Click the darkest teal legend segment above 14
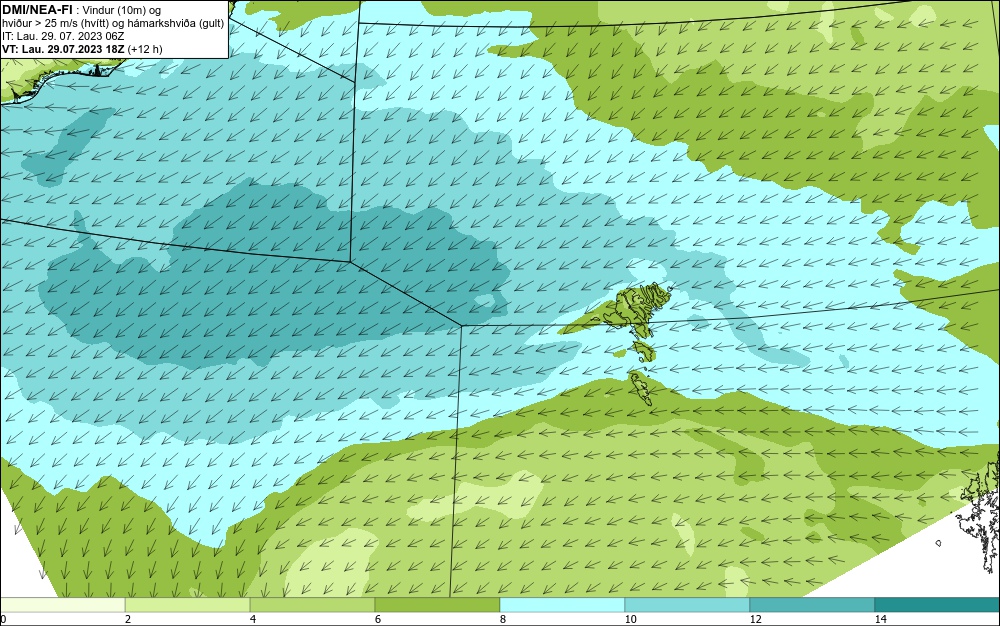 click(x=938, y=605)
